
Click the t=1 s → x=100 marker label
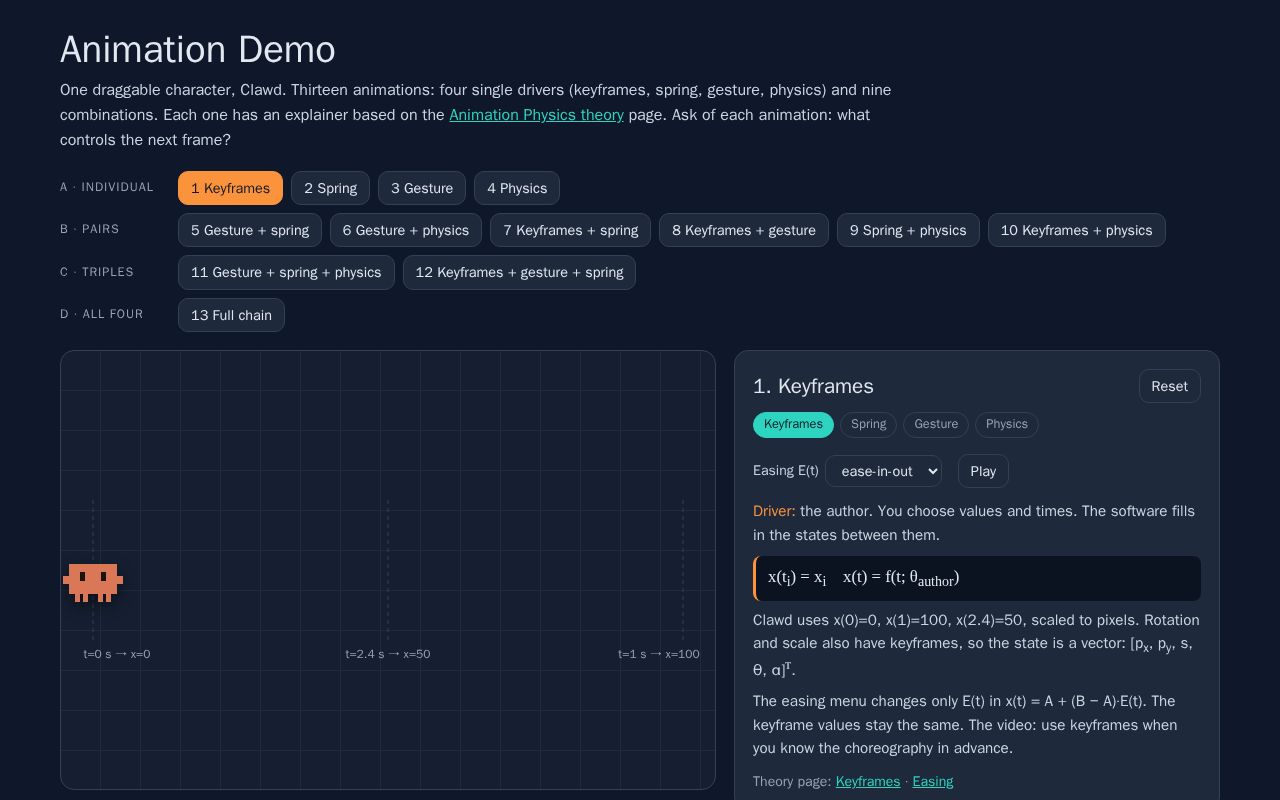pyautogui.click(x=659, y=654)
